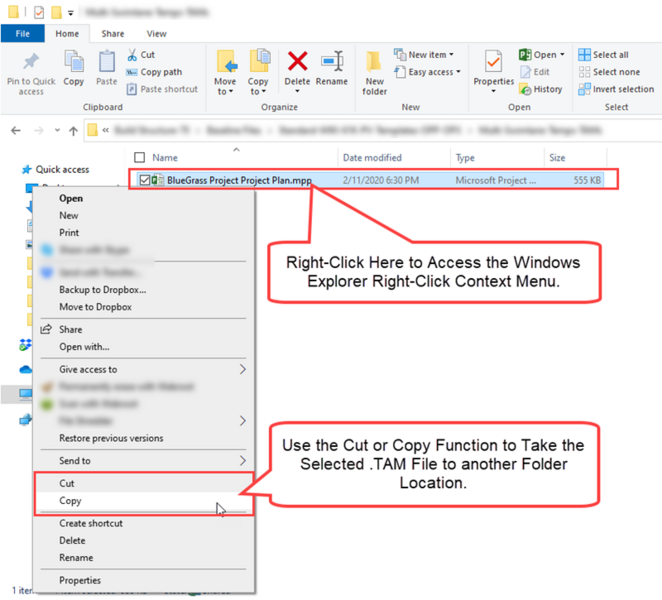Expand the Open button dropdown arrow

[562, 55]
